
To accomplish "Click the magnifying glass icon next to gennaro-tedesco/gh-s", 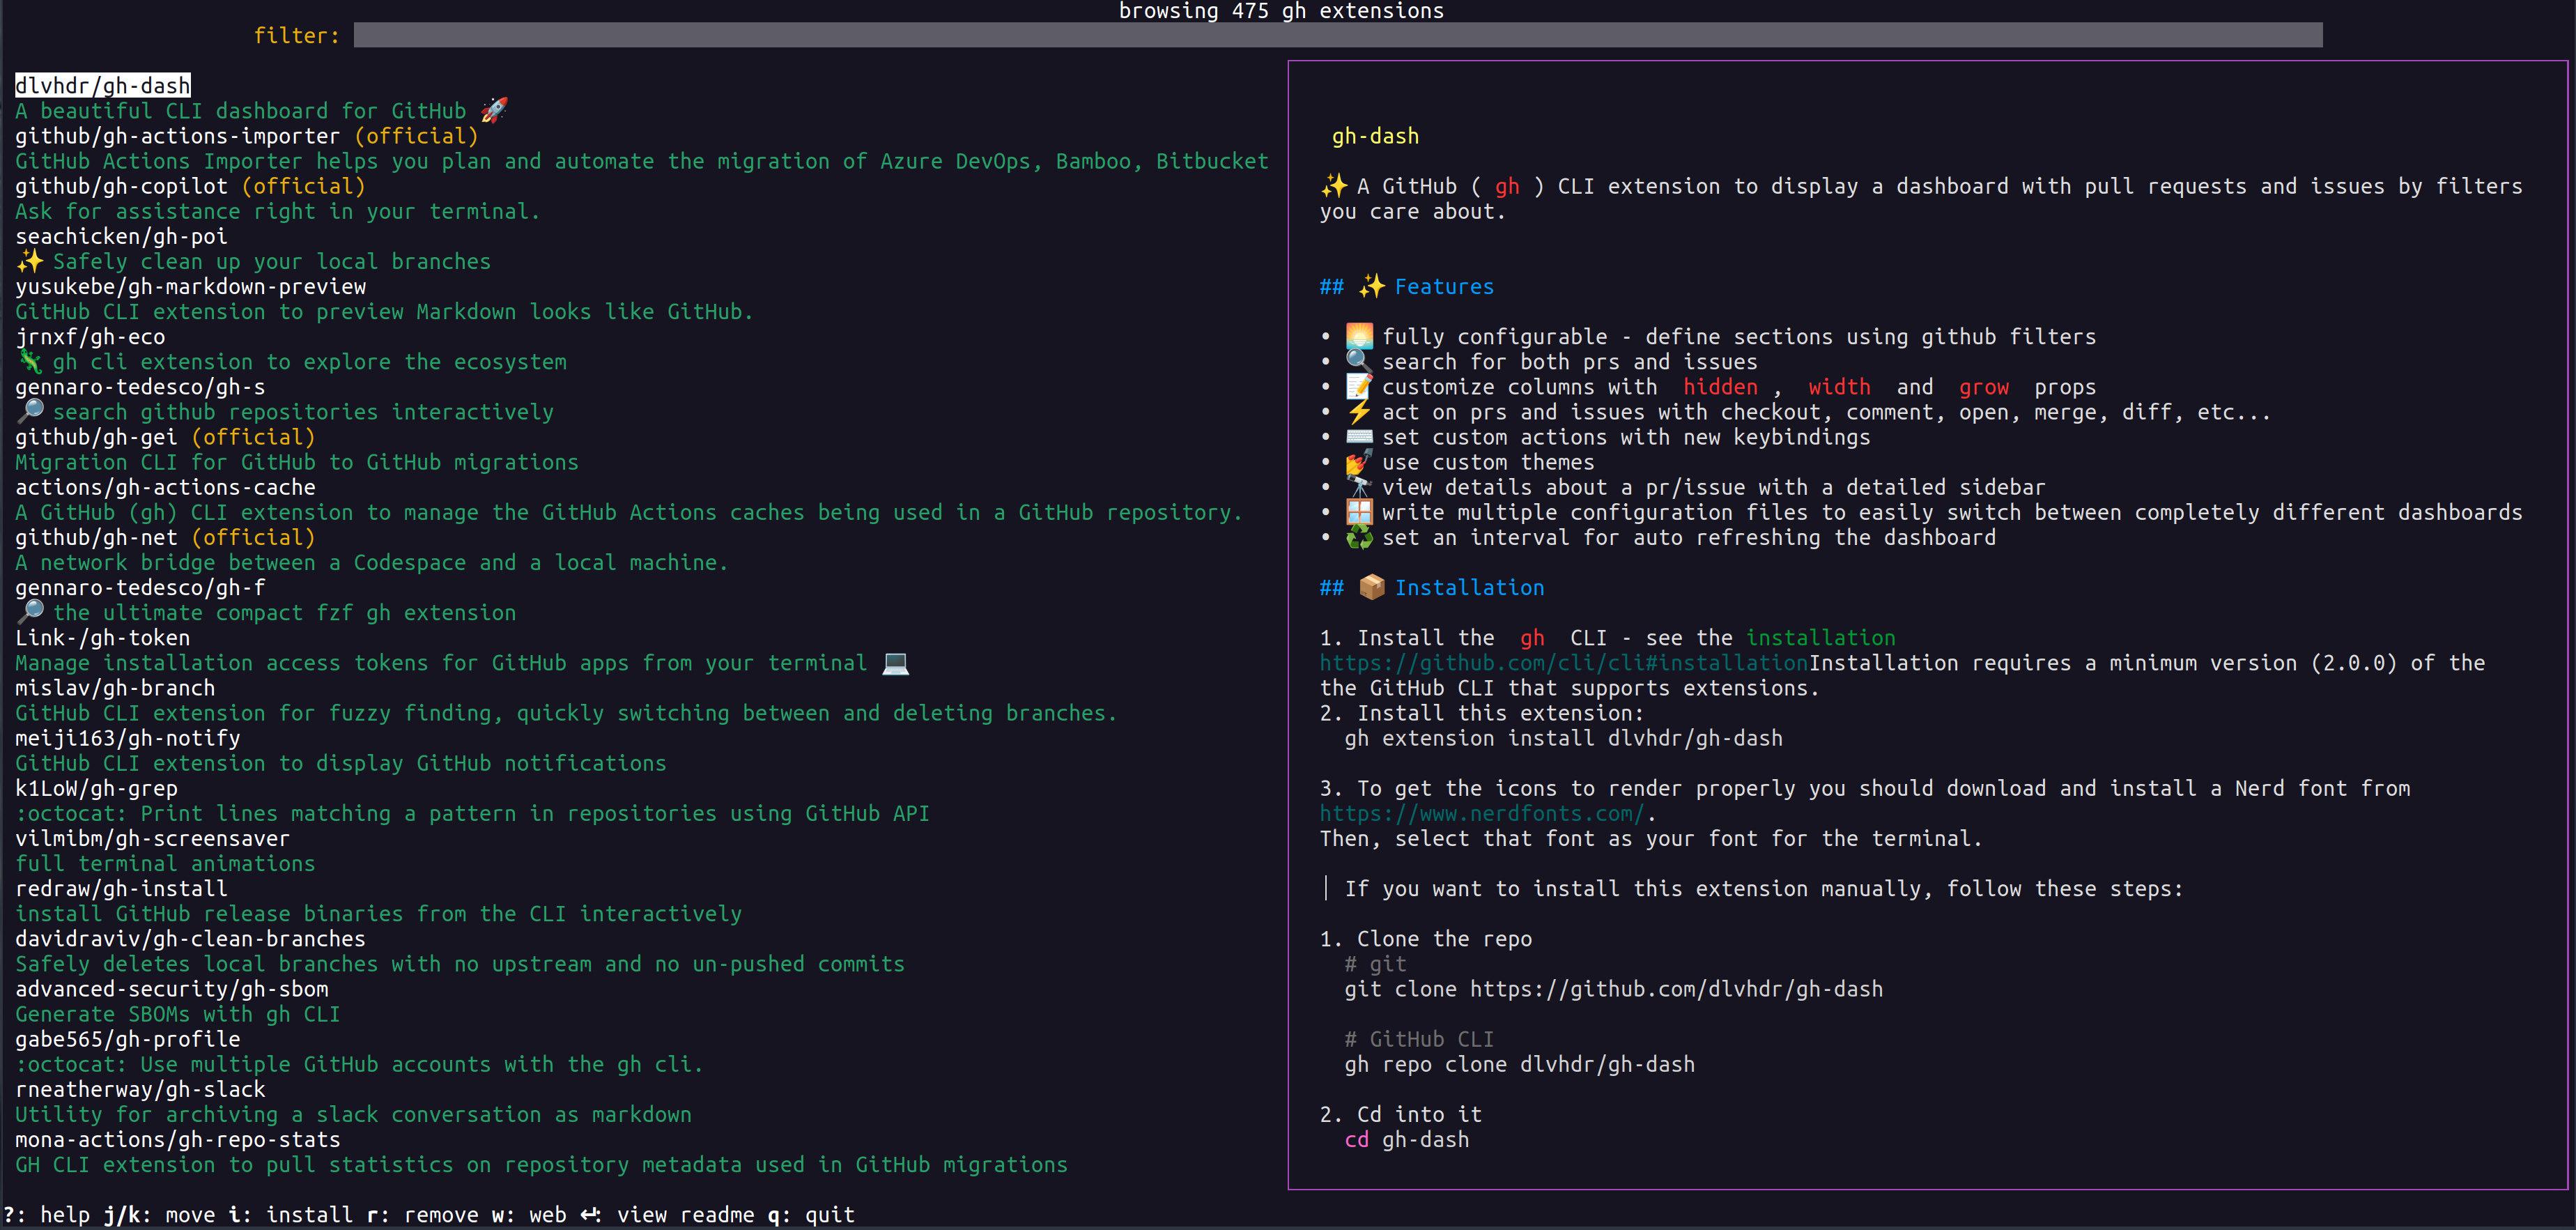I will pos(29,411).
